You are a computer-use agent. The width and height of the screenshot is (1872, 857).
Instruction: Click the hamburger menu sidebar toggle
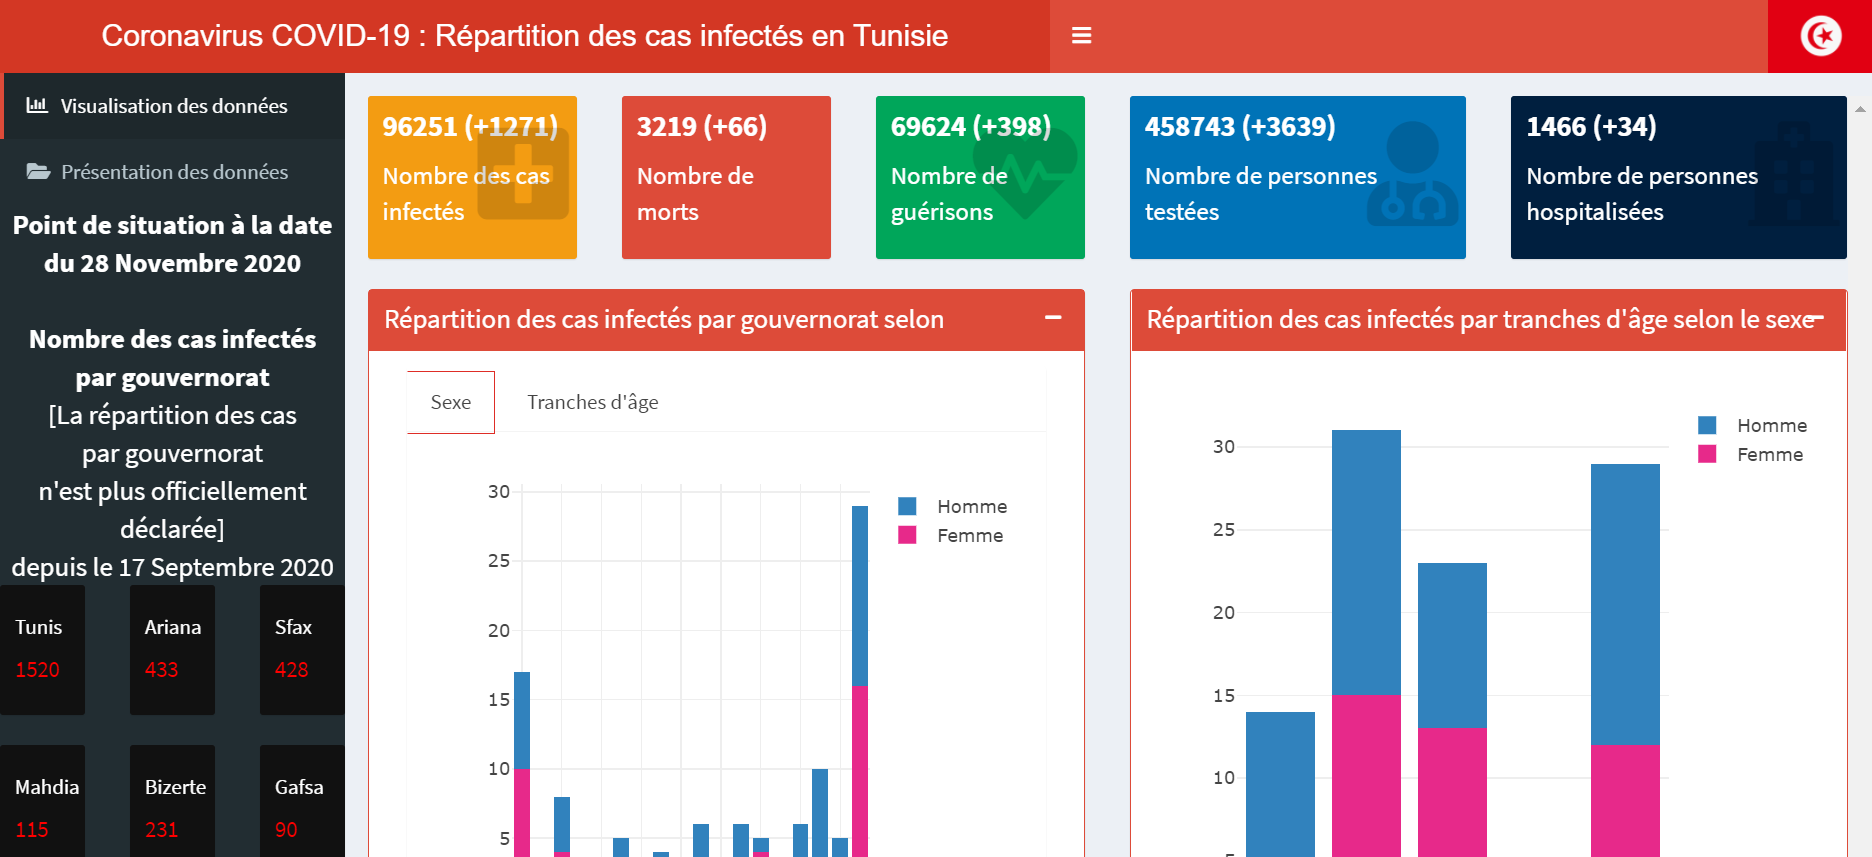pyautogui.click(x=1081, y=36)
